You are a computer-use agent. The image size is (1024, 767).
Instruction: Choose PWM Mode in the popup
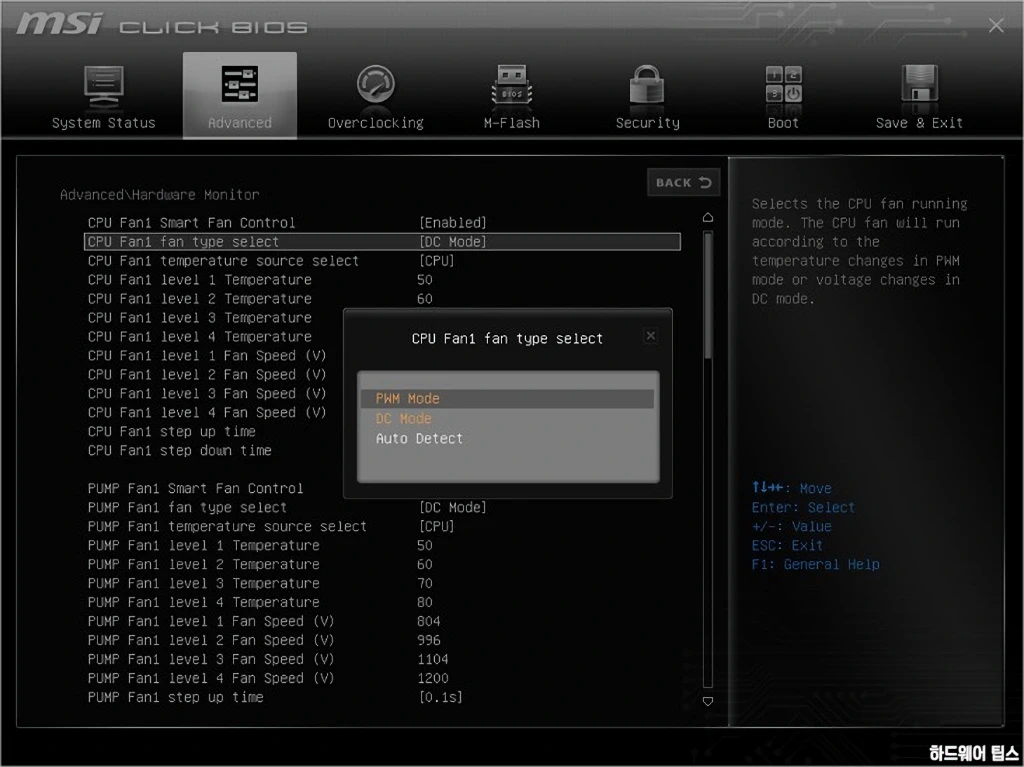click(507, 399)
